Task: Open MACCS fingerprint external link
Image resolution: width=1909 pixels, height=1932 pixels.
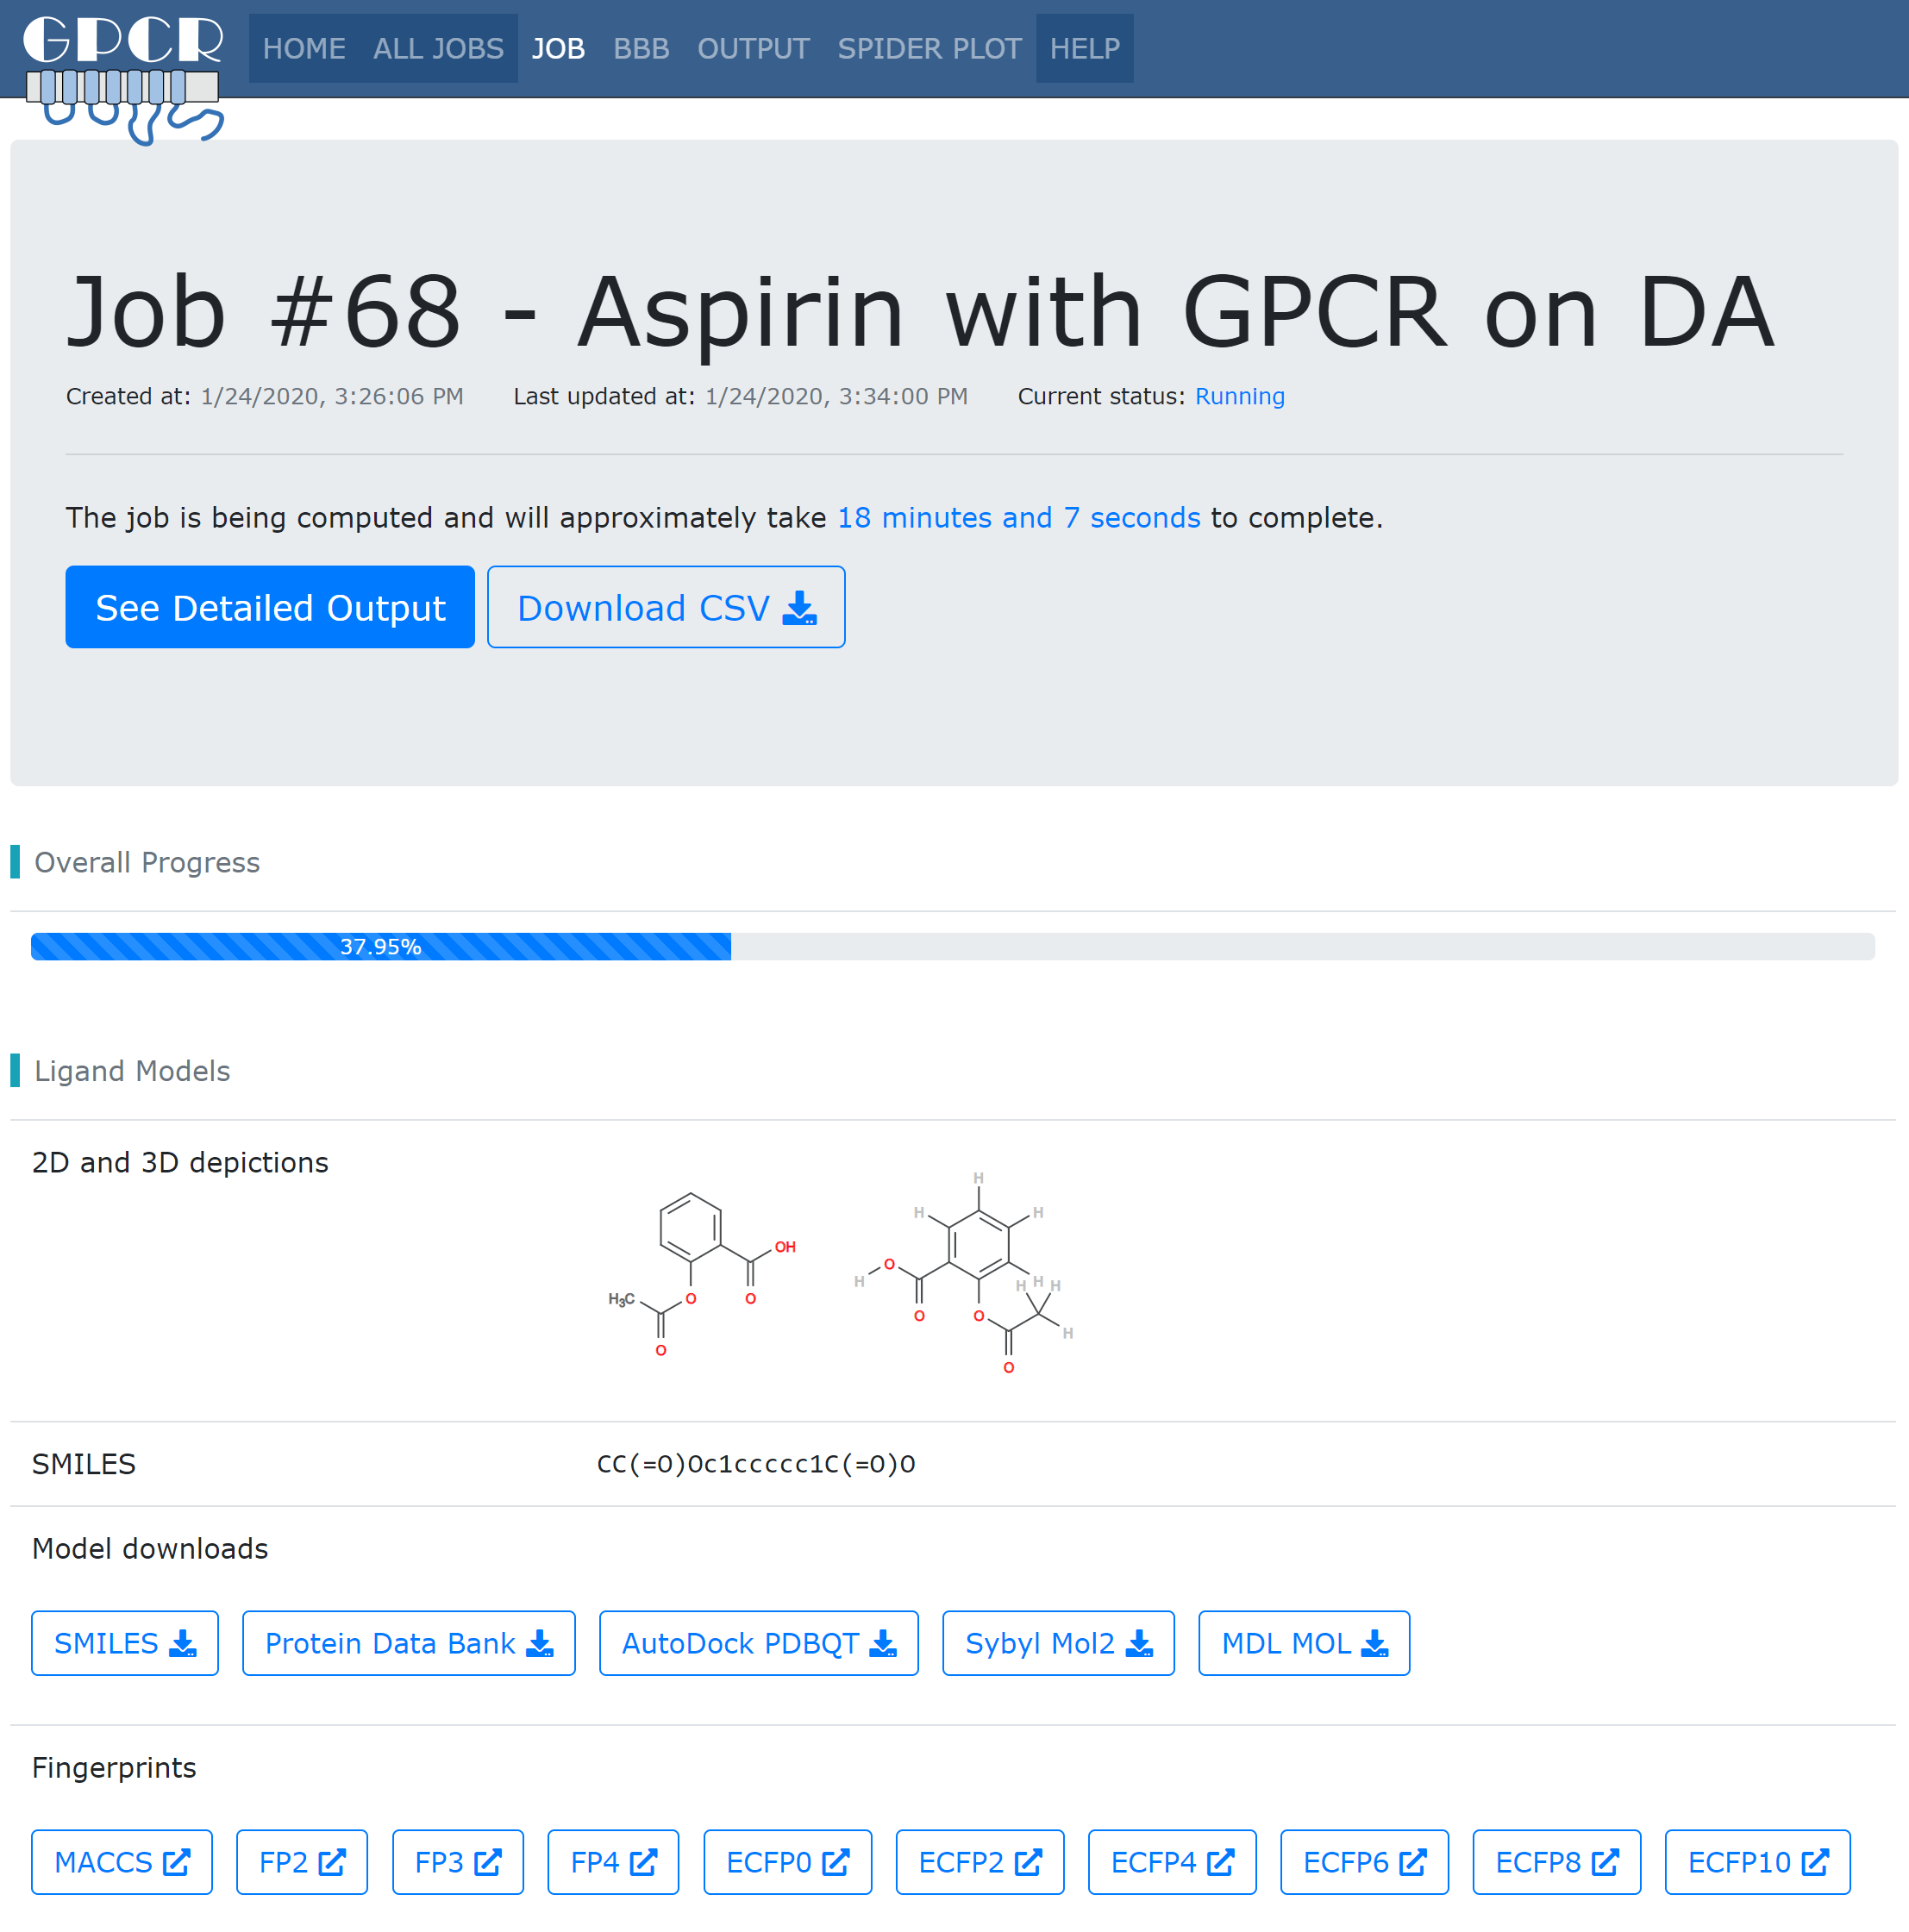Action: coord(122,1862)
